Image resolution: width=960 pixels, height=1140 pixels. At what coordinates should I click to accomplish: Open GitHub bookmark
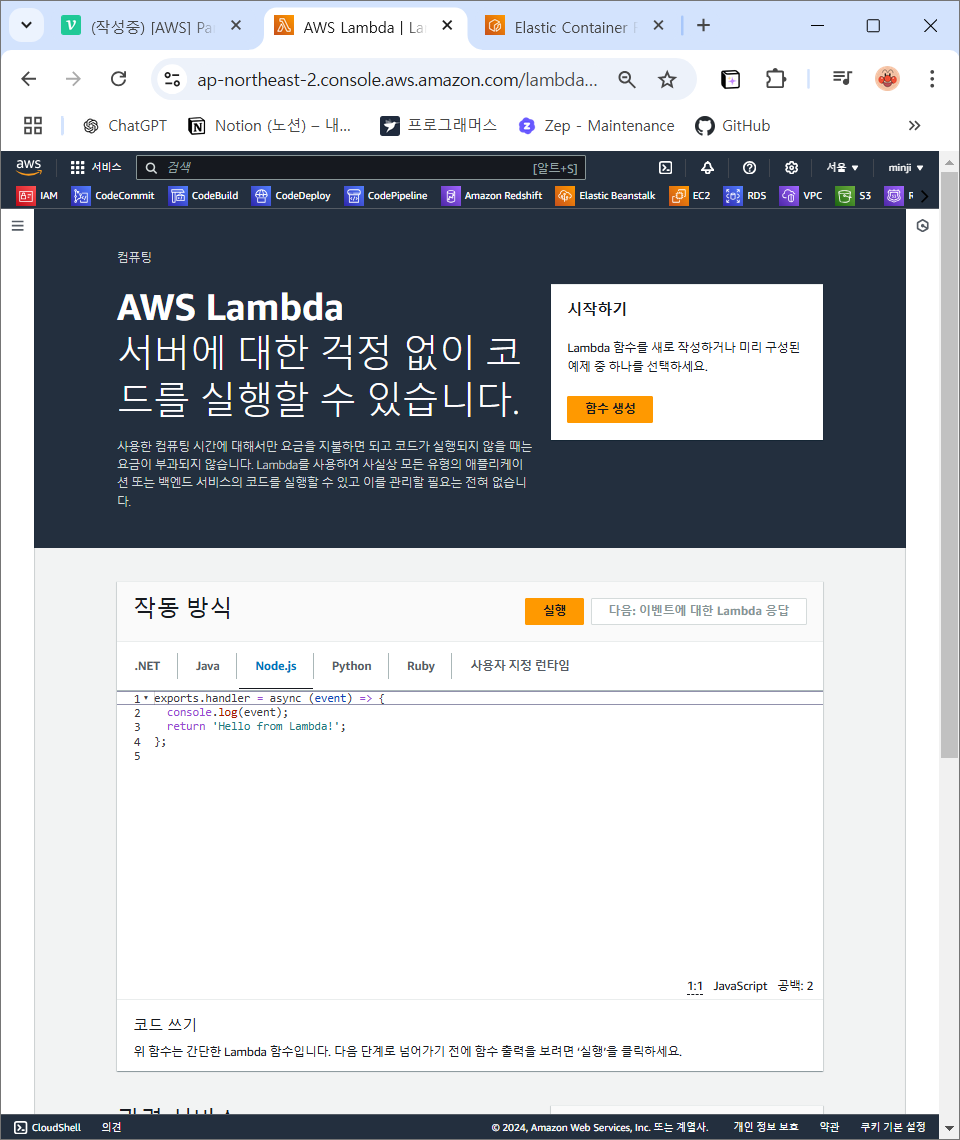click(732, 126)
